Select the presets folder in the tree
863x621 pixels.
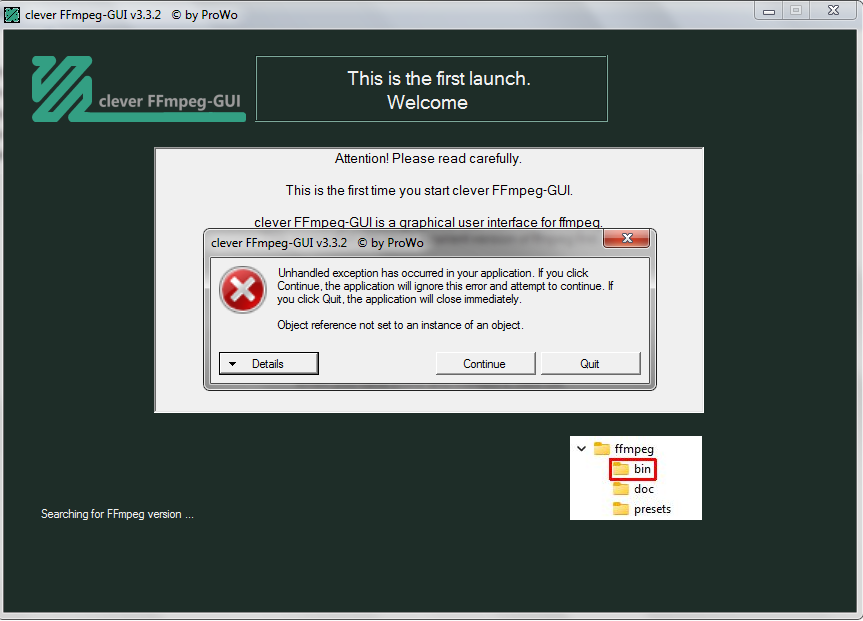[x=642, y=509]
